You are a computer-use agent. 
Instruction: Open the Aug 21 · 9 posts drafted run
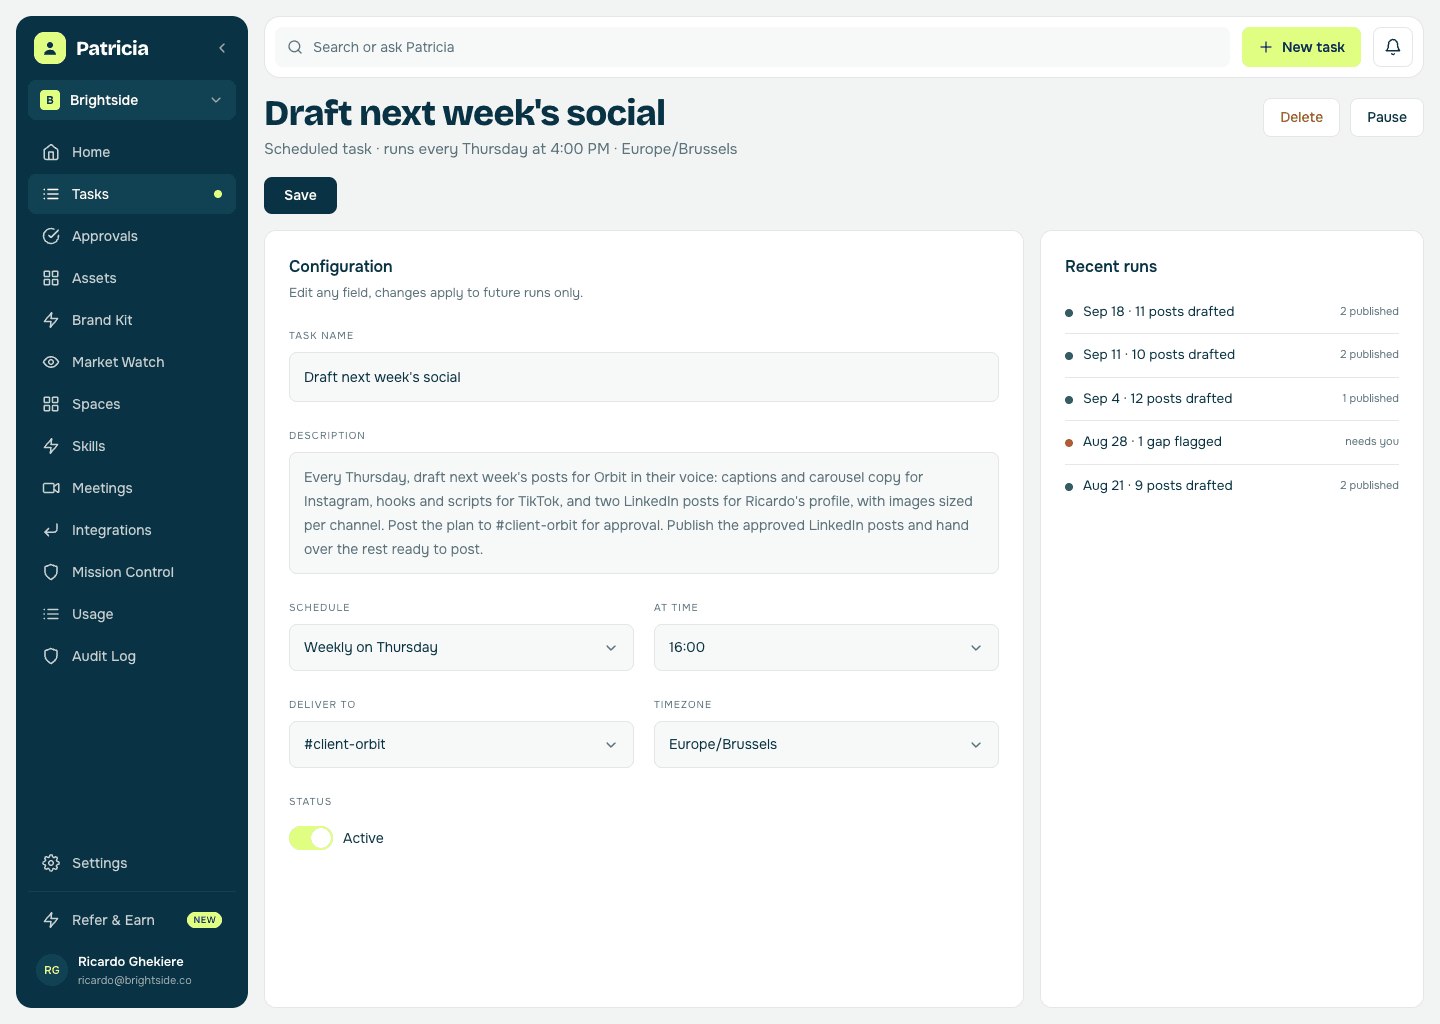[1232, 486]
